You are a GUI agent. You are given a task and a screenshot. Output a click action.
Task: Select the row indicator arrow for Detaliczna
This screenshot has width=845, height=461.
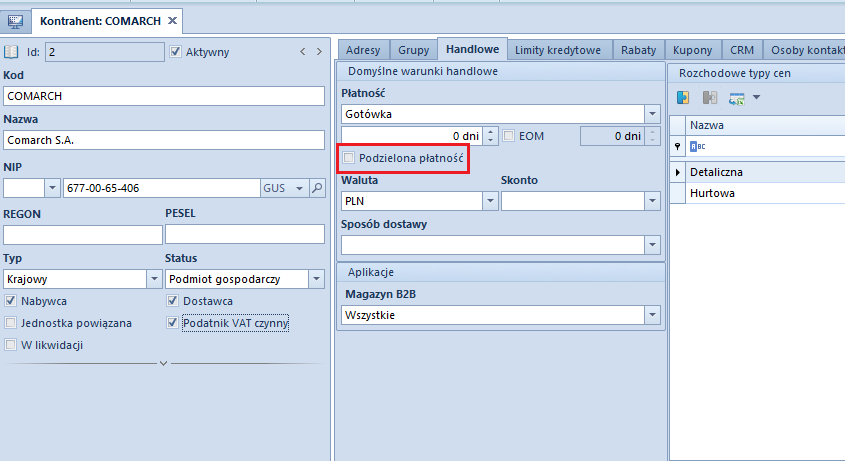click(x=677, y=172)
